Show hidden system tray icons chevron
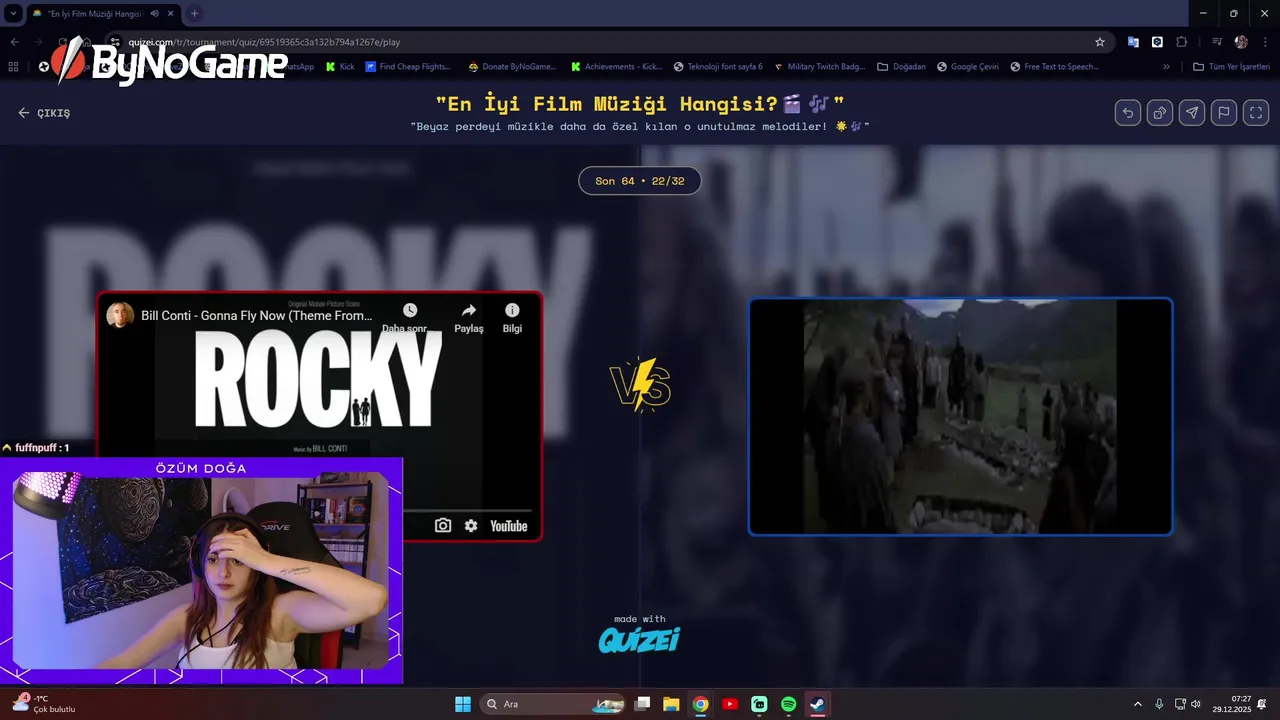 coord(1137,704)
